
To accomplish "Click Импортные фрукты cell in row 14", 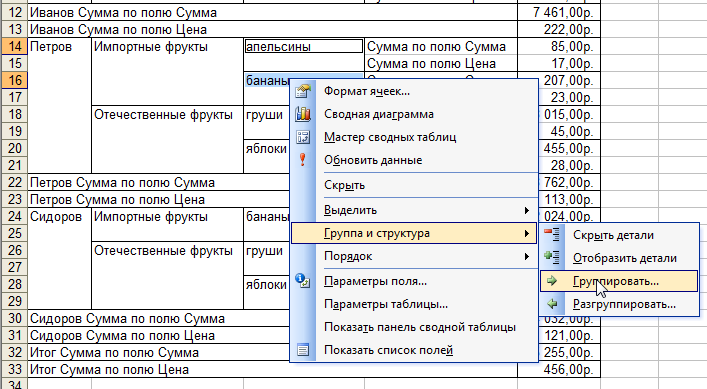I will click(167, 46).
